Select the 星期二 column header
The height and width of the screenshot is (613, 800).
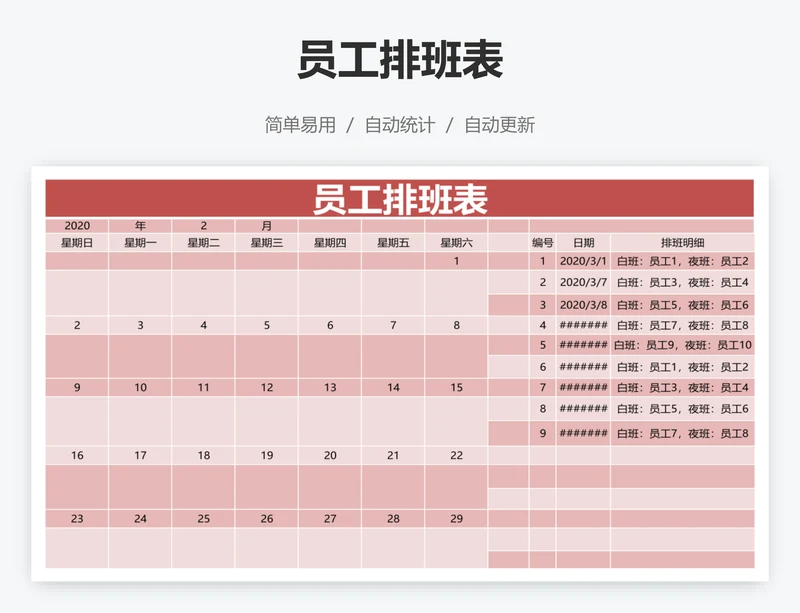(x=204, y=243)
